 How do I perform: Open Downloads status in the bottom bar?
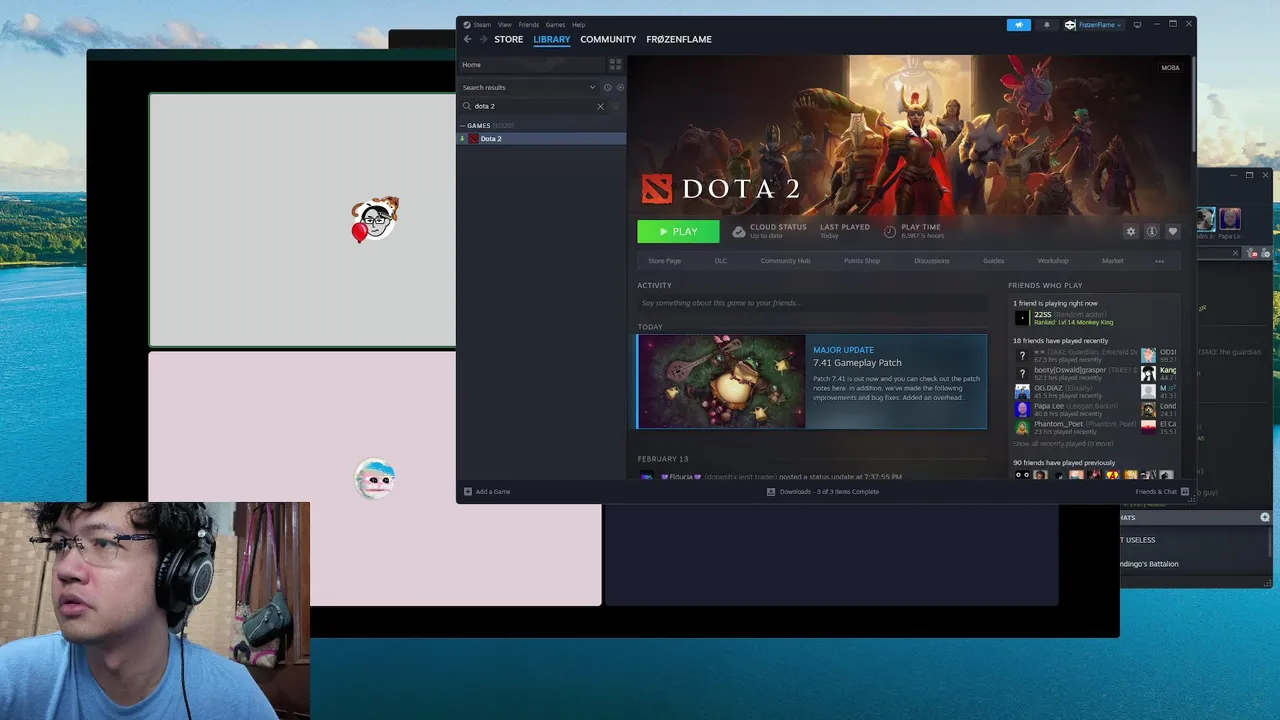point(823,492)
